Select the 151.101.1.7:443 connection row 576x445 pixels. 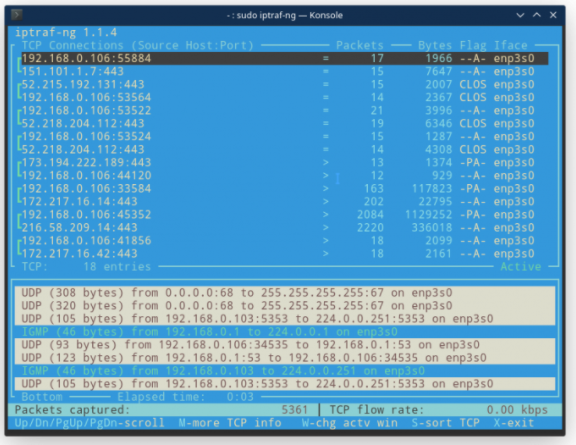tap(285, 71)
